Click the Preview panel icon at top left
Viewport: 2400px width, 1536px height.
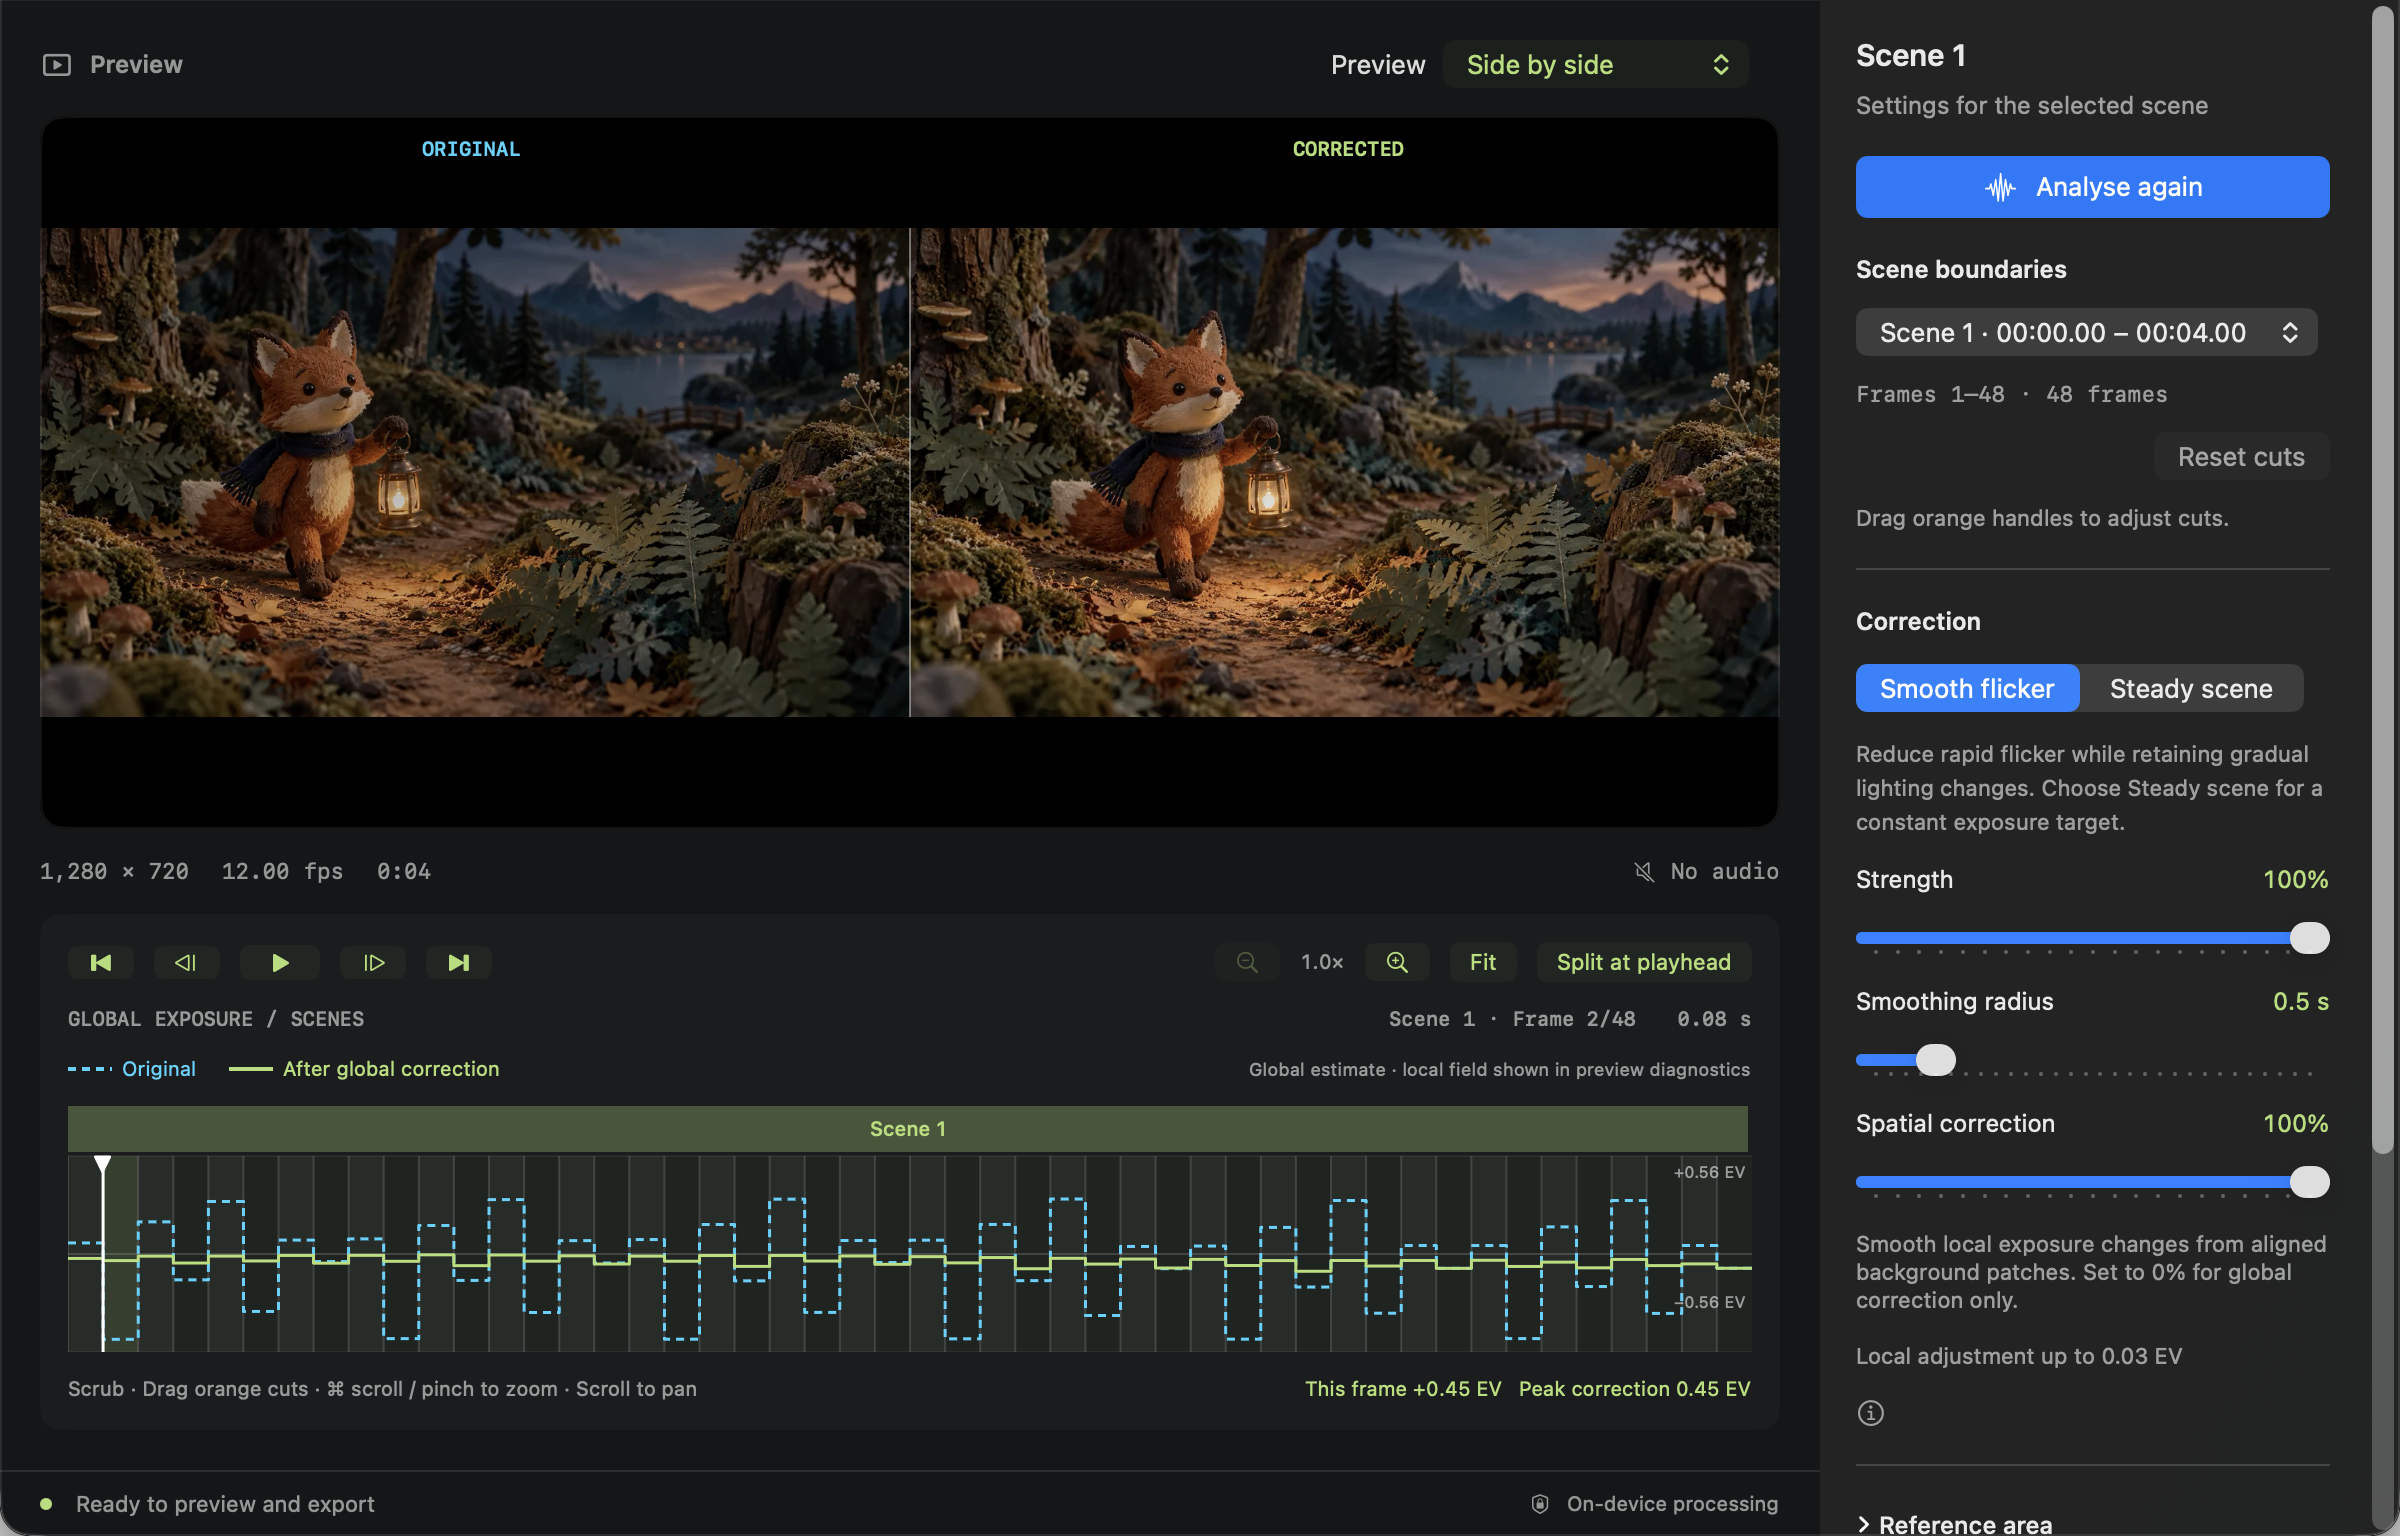[57, 65]
